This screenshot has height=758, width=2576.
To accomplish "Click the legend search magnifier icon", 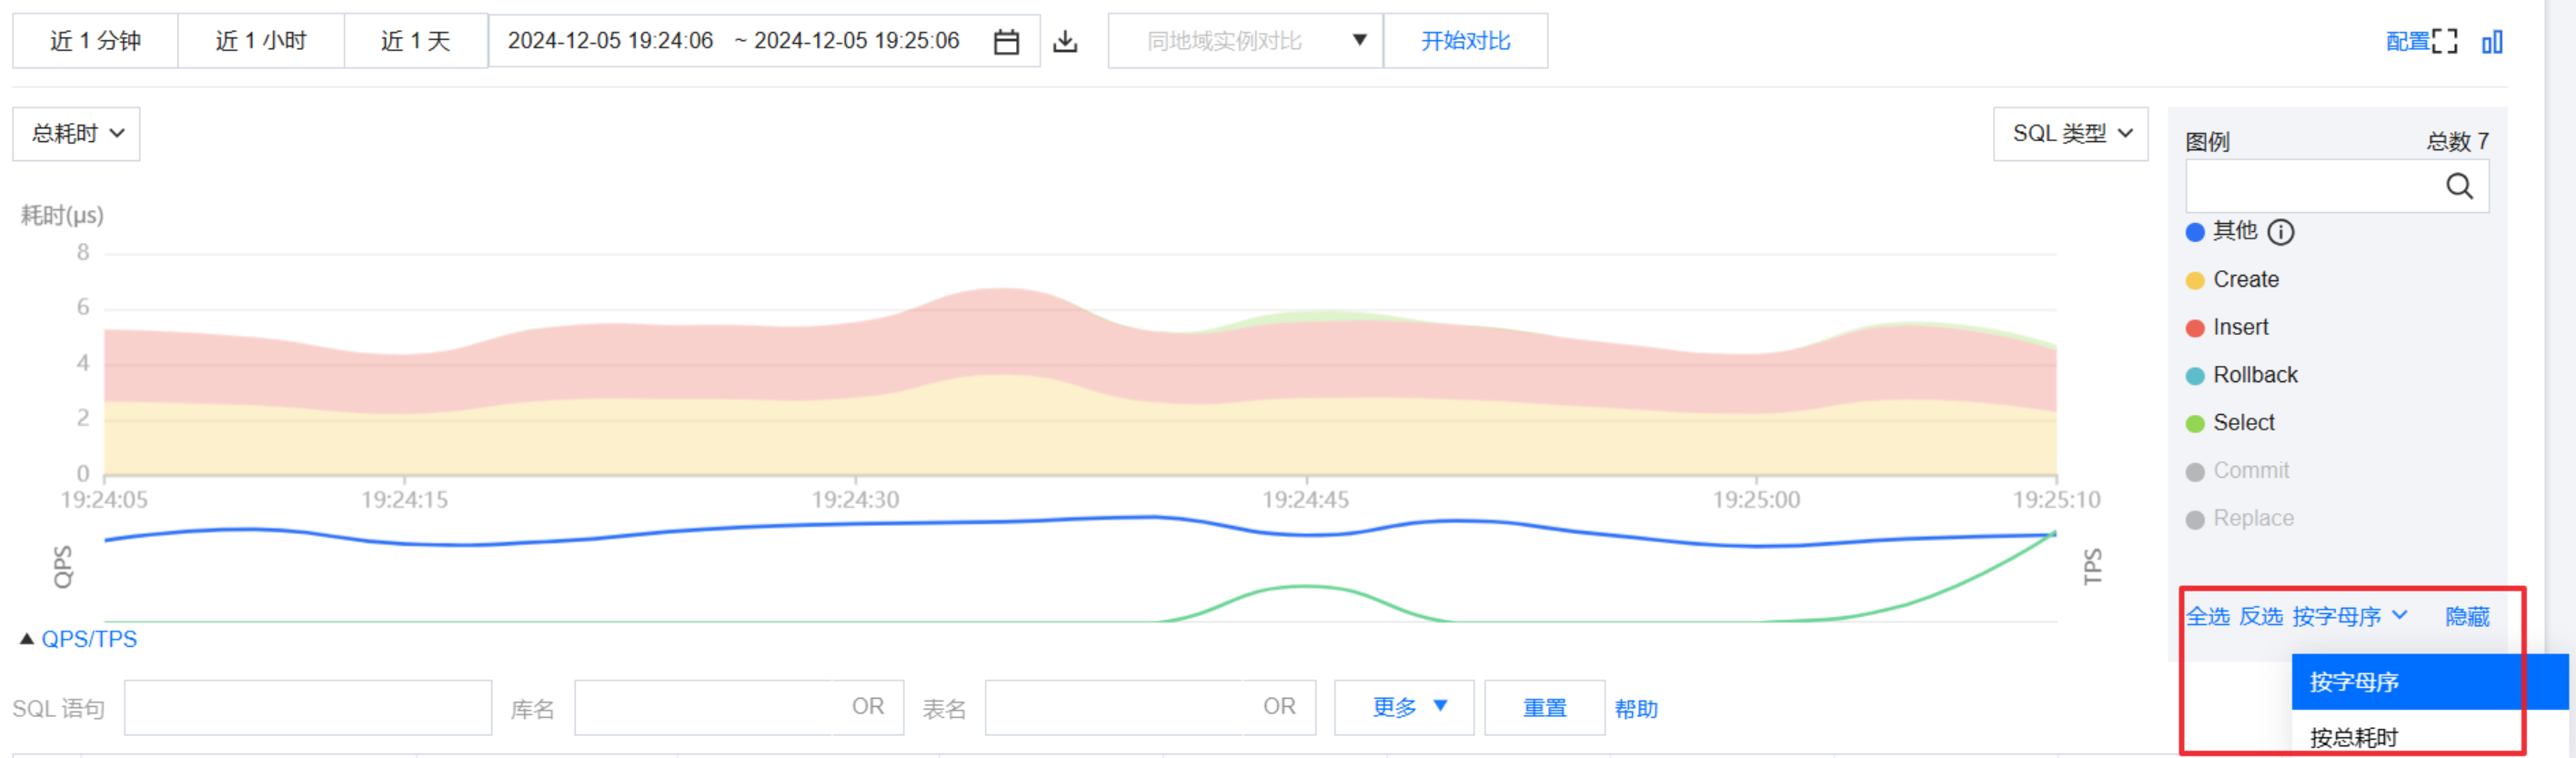I will click(2459, 186).
